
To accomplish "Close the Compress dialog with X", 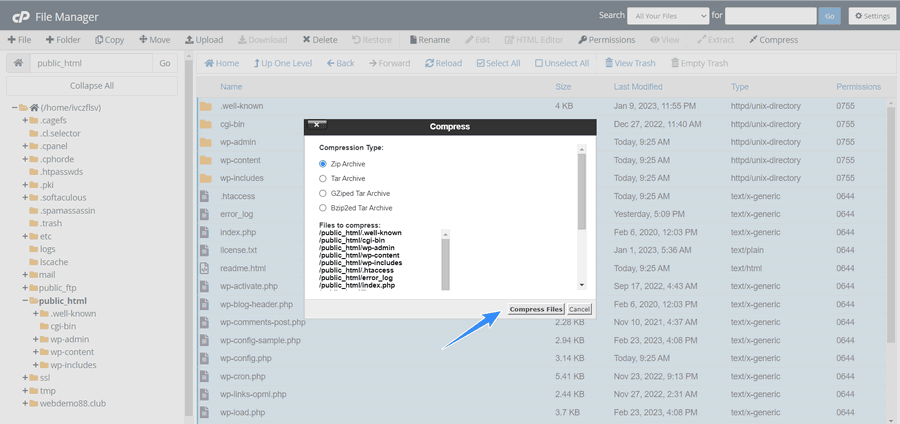I will click(317, 125).
